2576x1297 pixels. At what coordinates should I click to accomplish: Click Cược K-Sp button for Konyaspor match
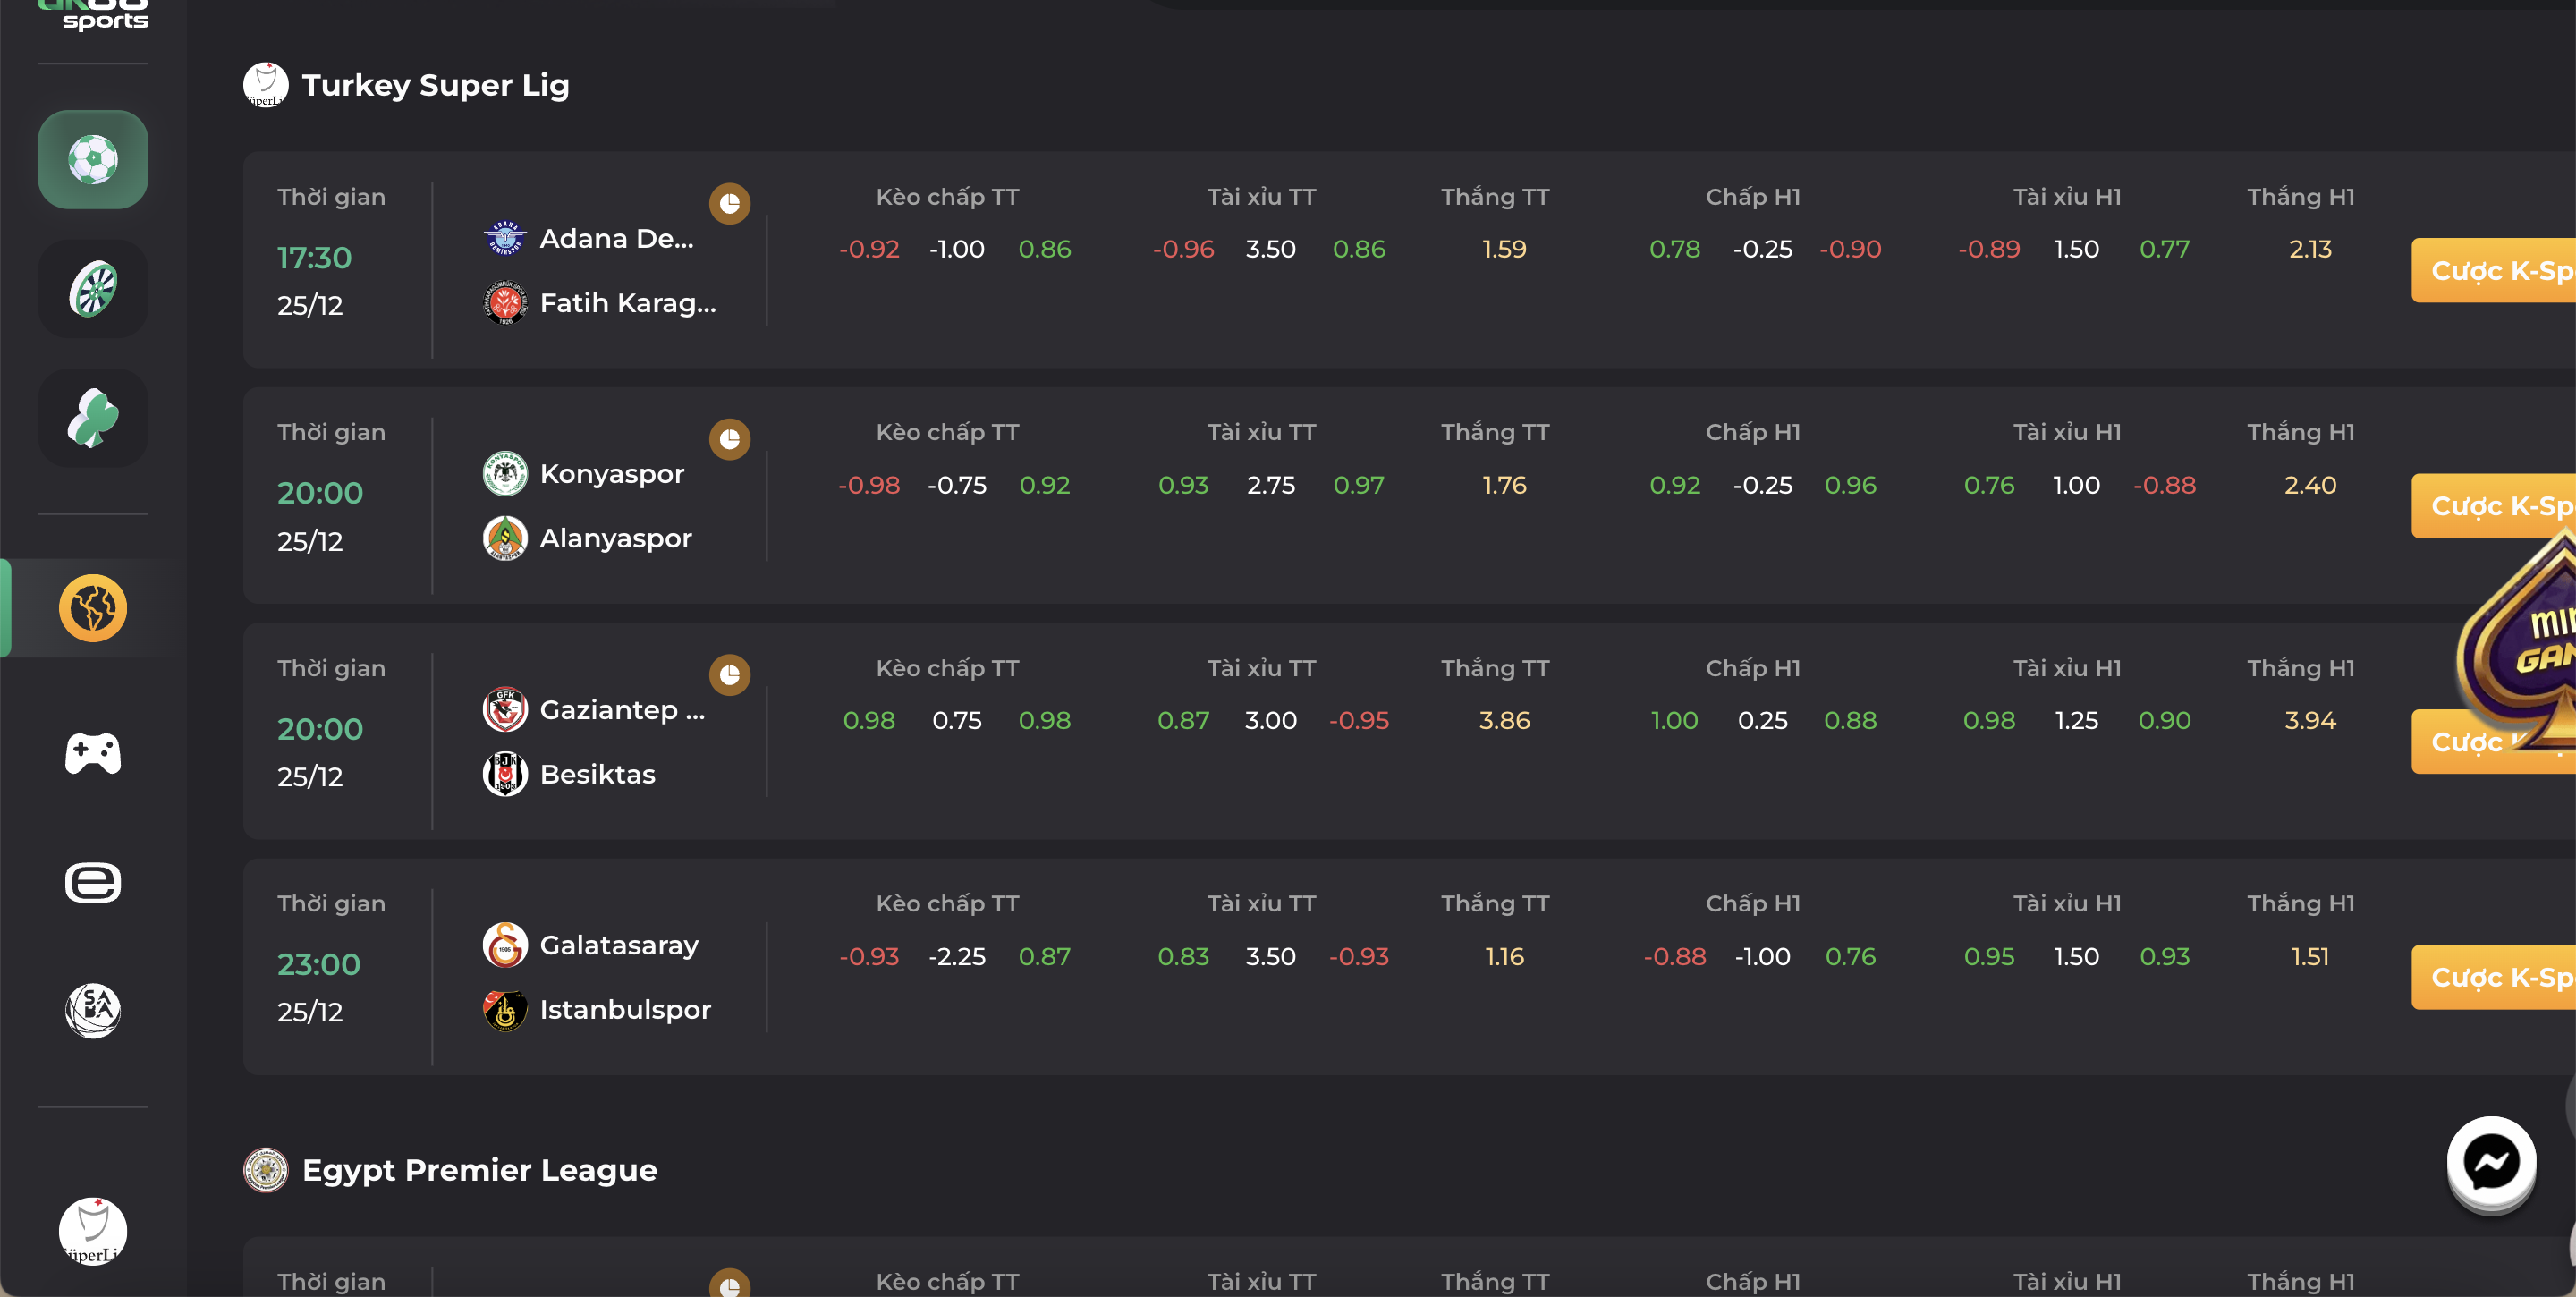point(2493,506)
